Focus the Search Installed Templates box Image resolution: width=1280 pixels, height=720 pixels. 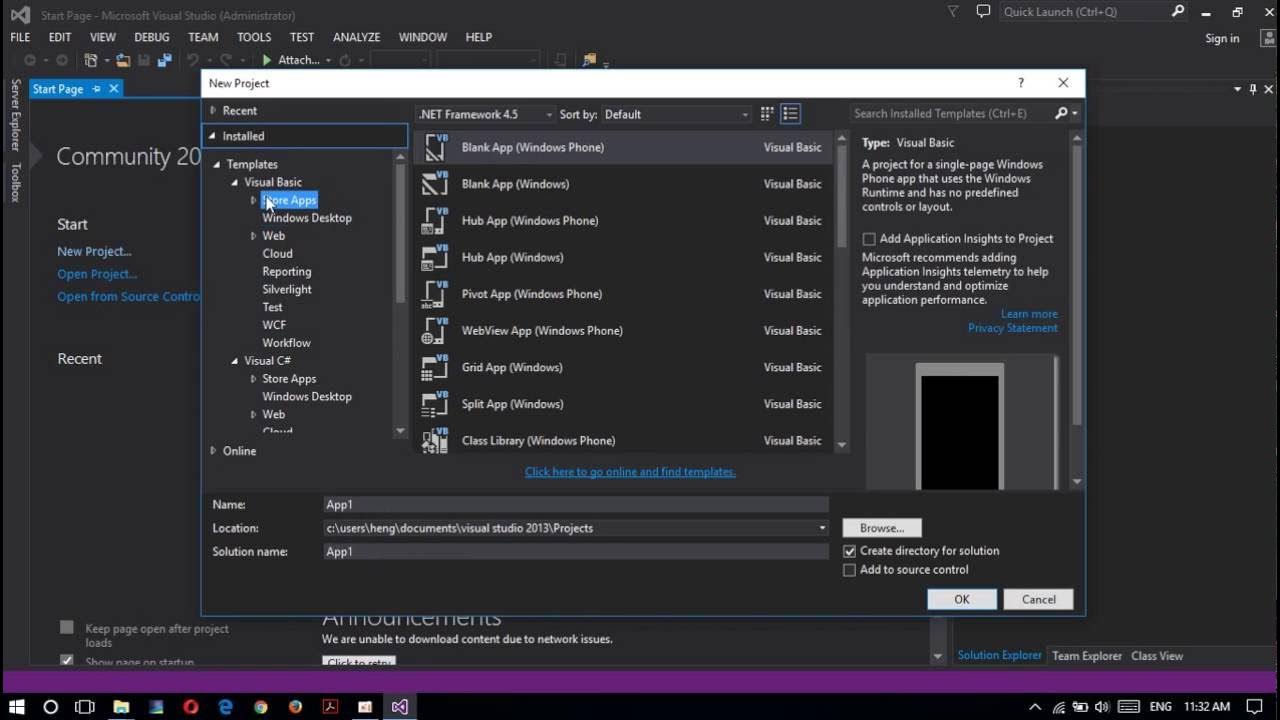tap(950, 113)
